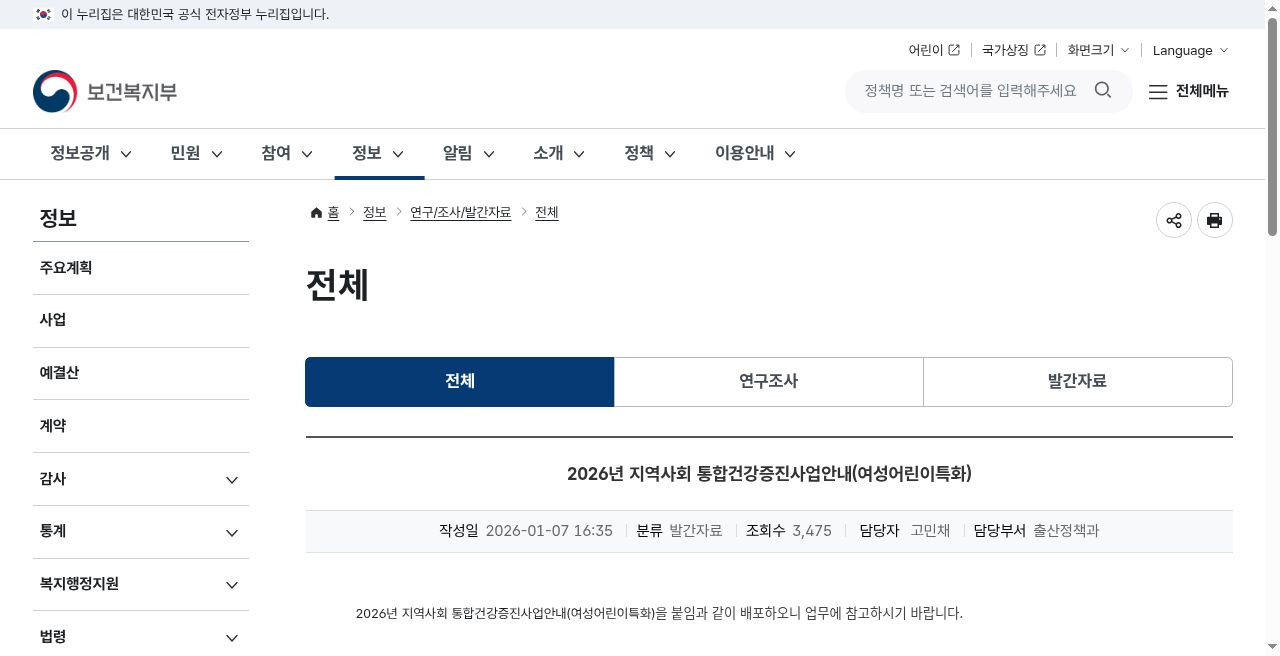Image resolution: width=1280 pixels, height=656 pixels.
Task: Expand the 감사 sidebar section
Action: [141, 479]
